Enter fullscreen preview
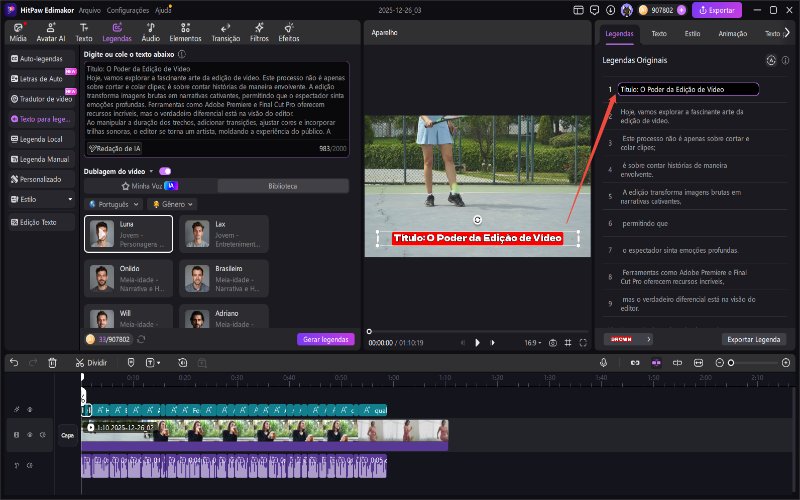The height and width of the screenshot is (500, 800). pyautogui.click(x=583, y=343)
